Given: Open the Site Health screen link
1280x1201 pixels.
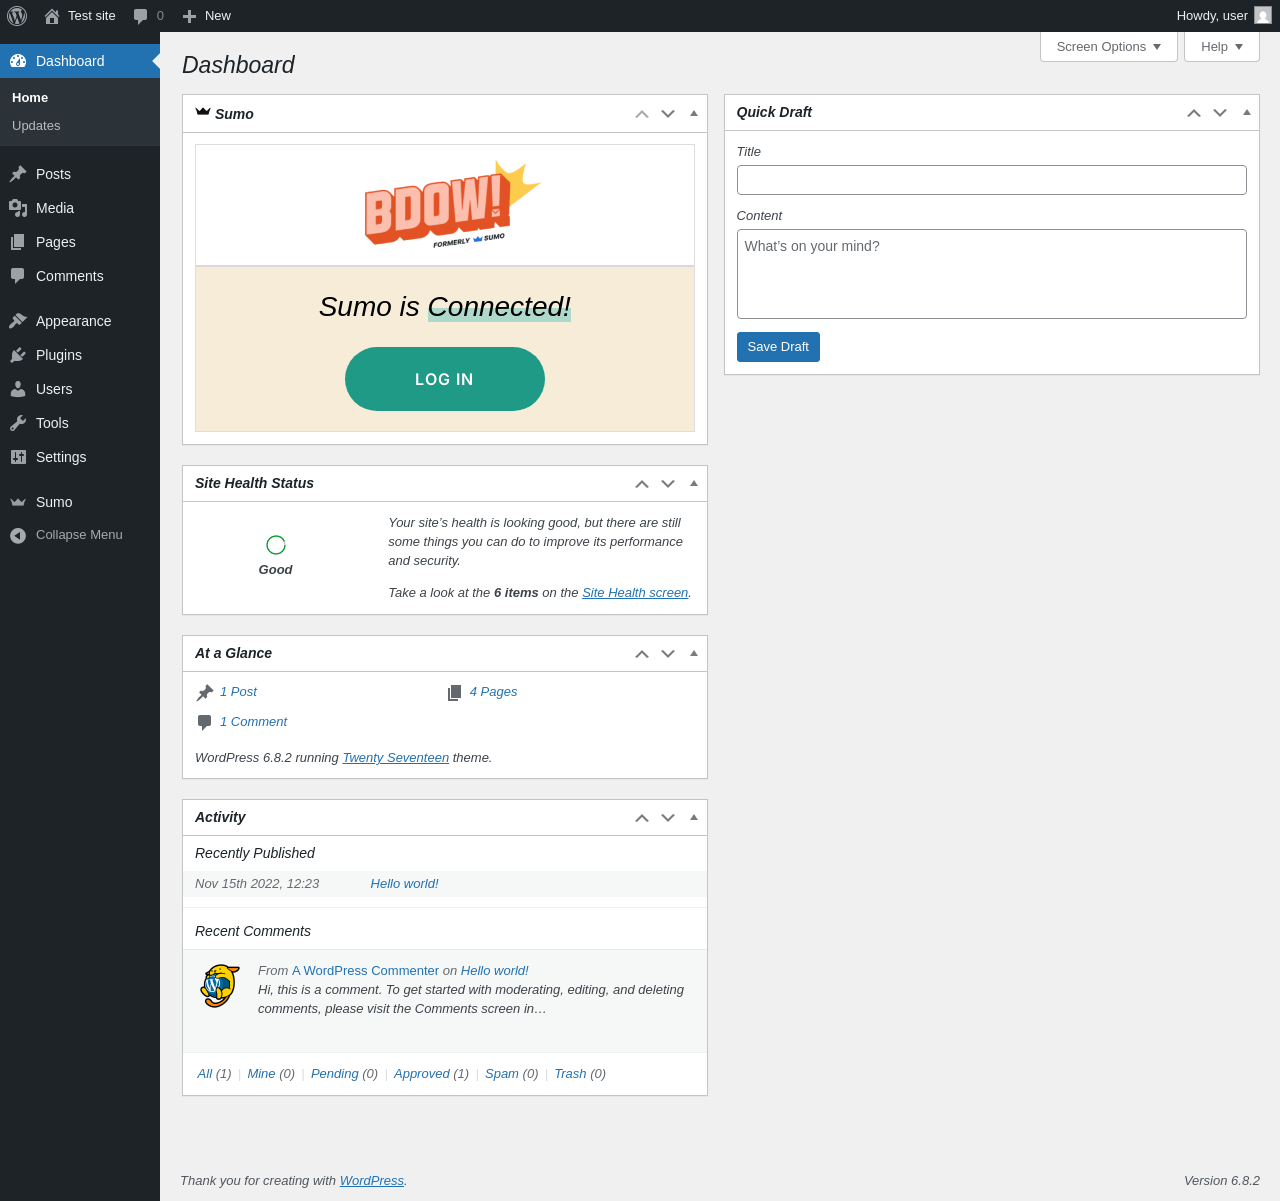Looking at the screenshot, I should pos(635,593).
